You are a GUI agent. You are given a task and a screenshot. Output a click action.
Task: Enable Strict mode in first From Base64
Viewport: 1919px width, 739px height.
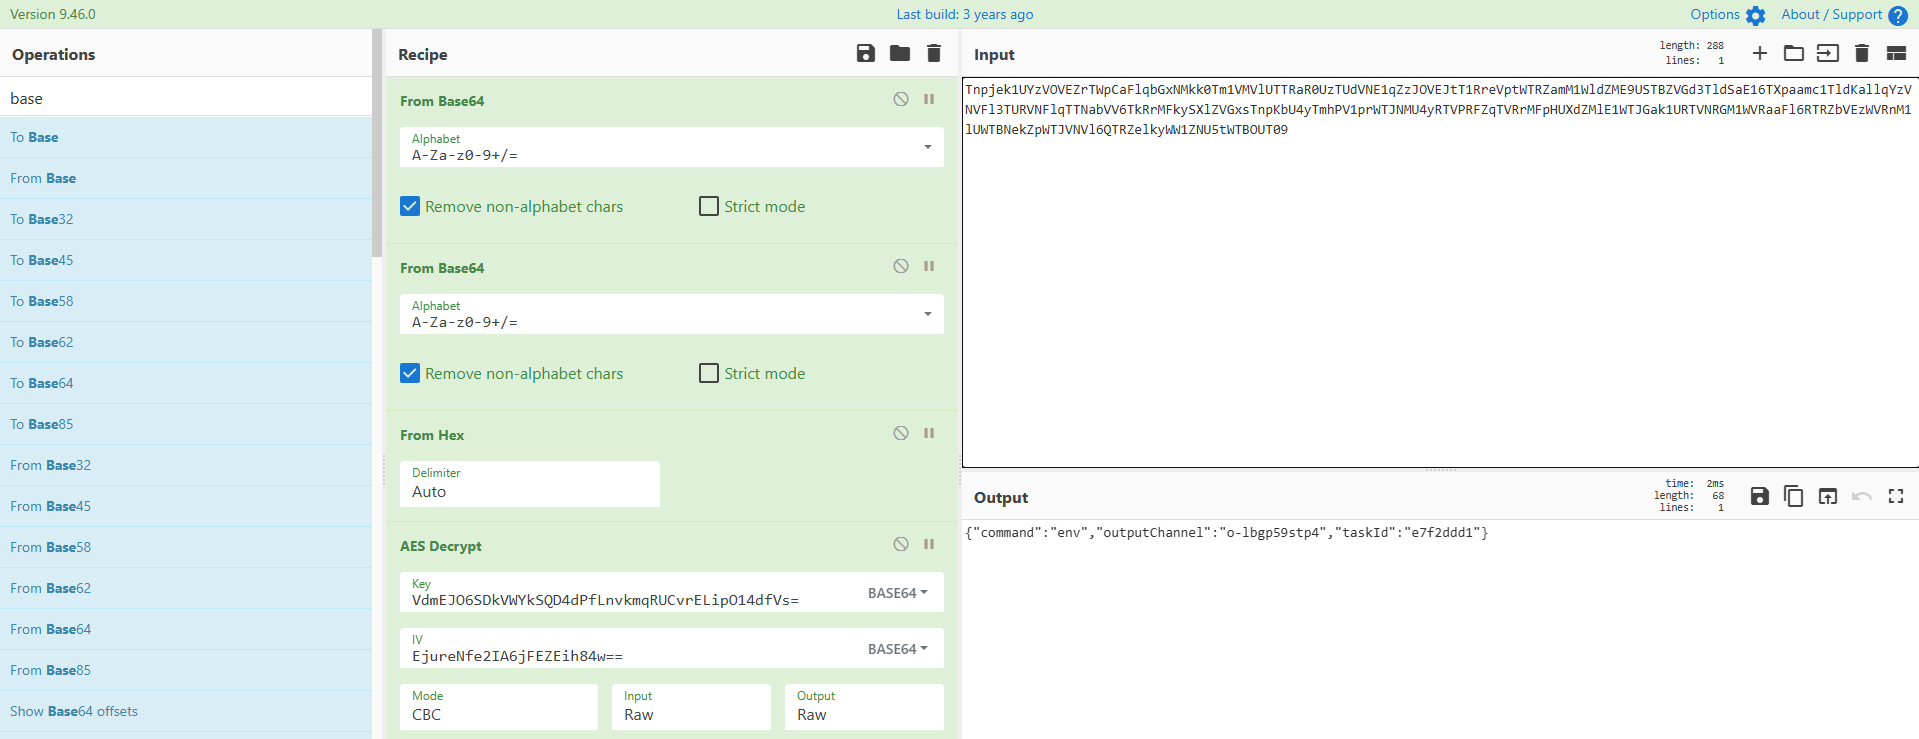click(709, 207)
